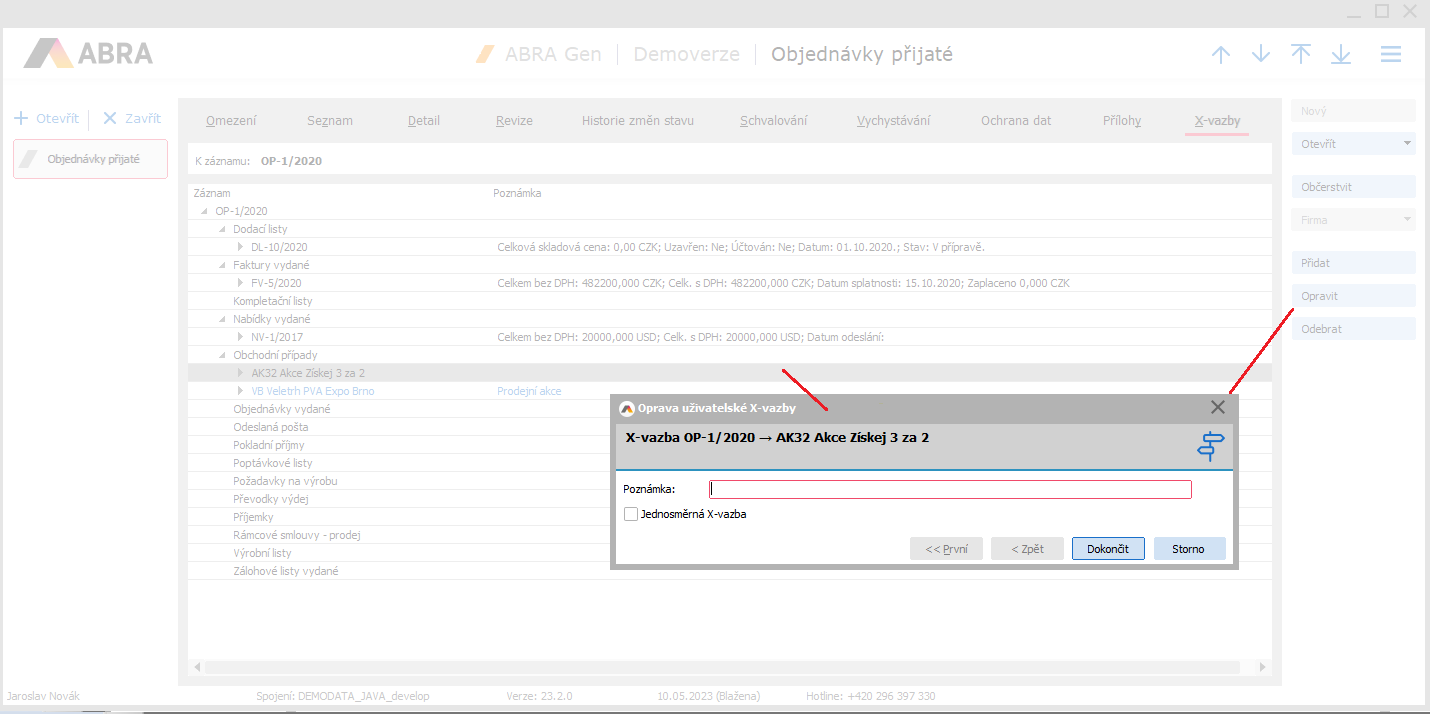The height and width of the screenshot is (714, 1430).
Task: Select the VB Veletrh PVA Expo Brno row
Action: coord(313,391)
